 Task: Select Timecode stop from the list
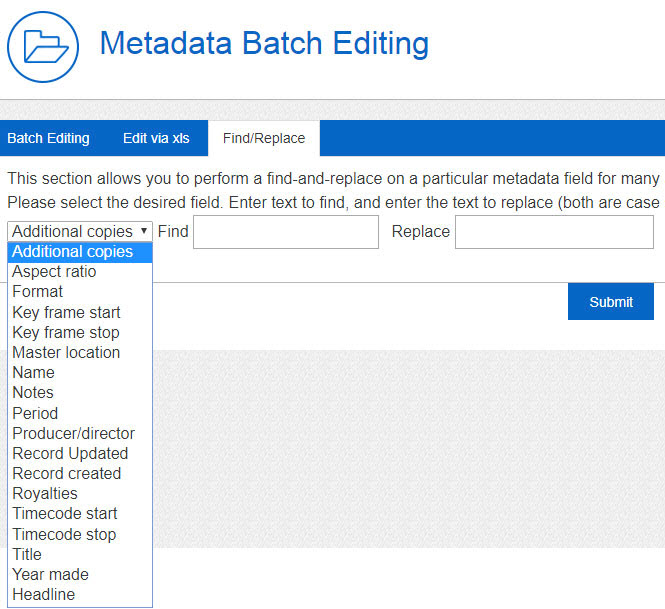64,534
